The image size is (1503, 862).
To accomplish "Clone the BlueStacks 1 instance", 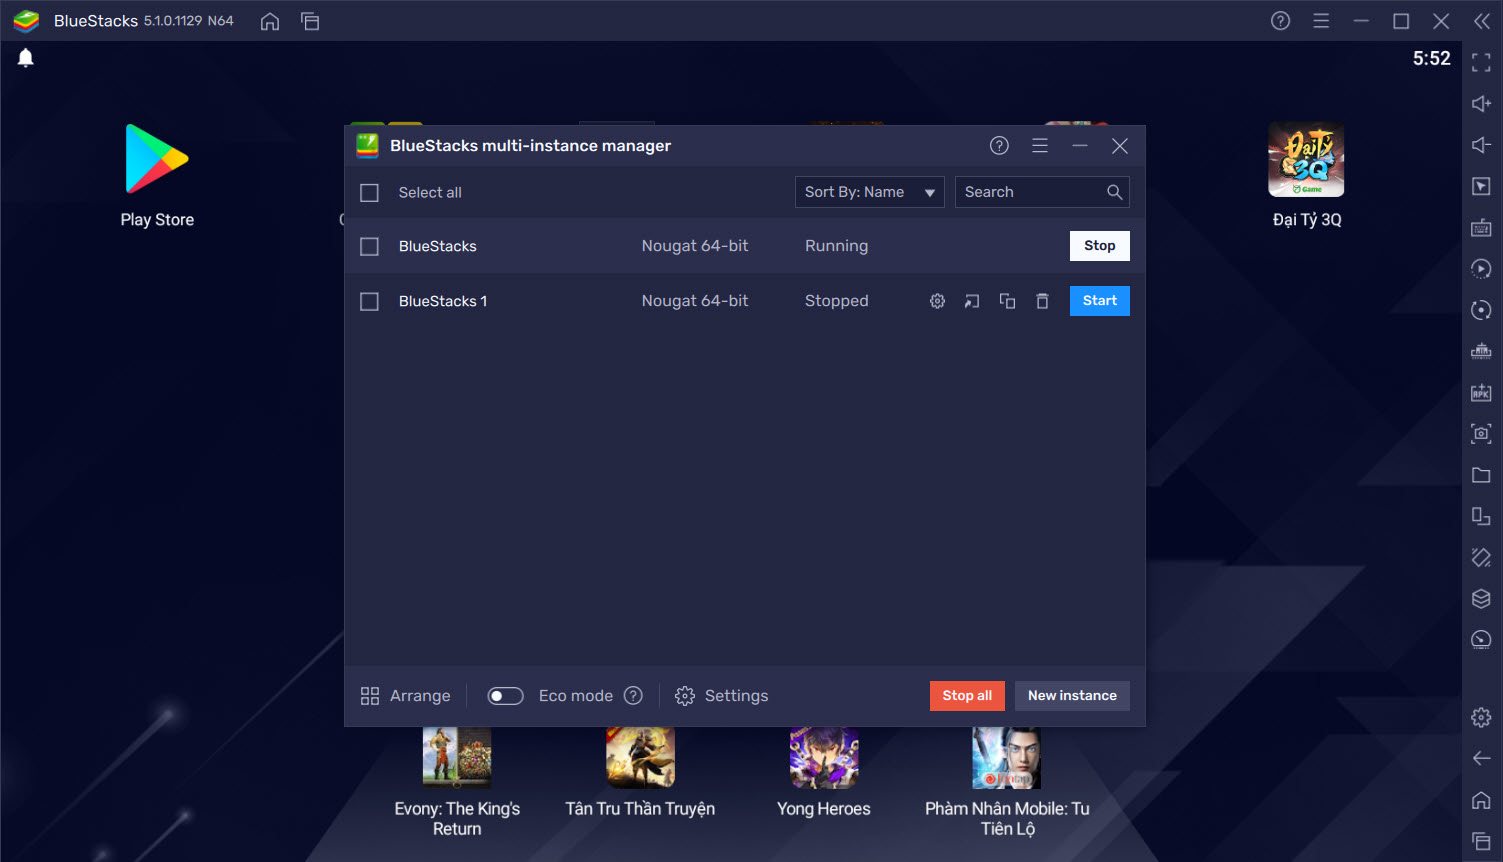I will [1007, 301].
